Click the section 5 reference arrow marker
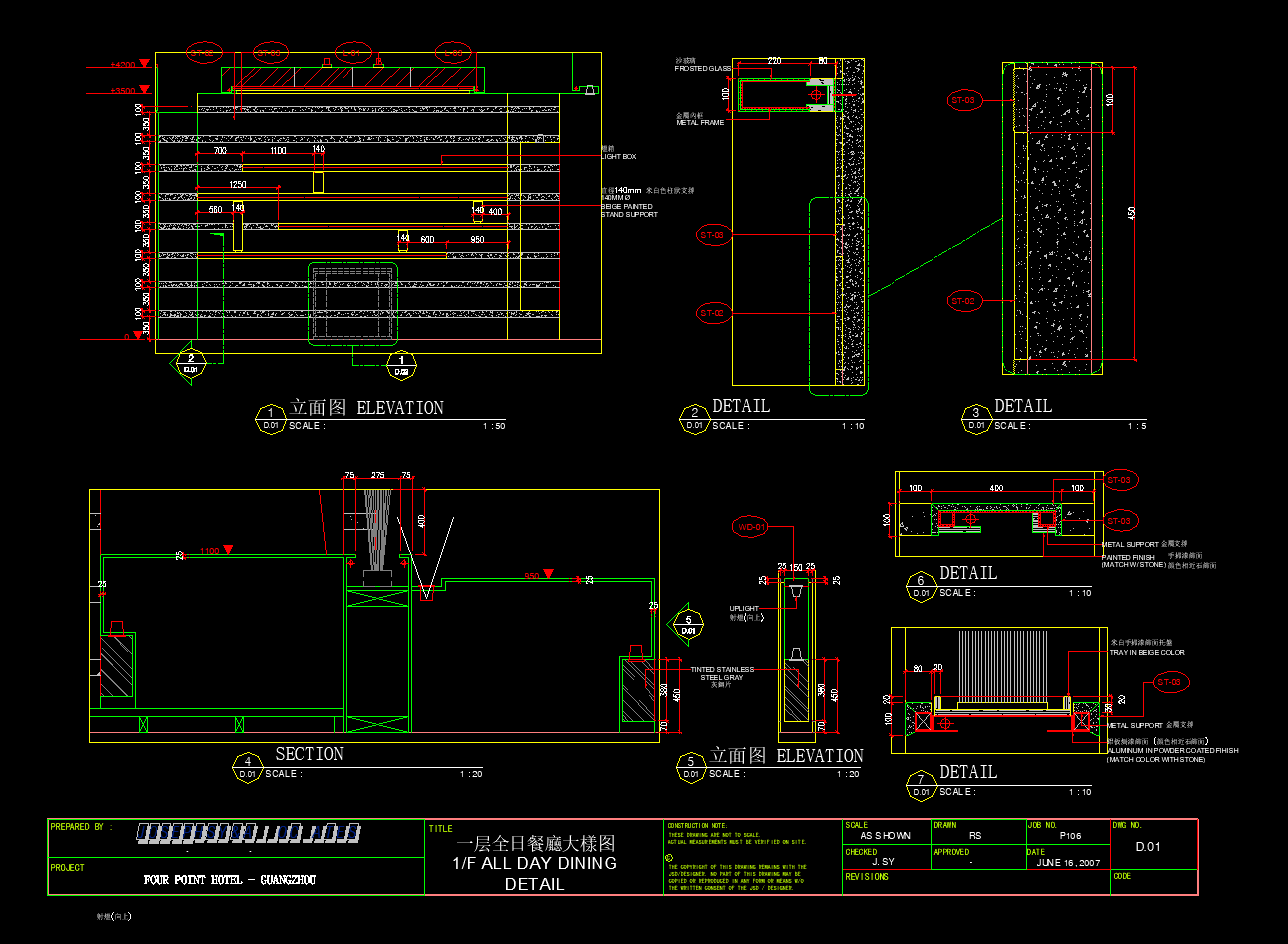The width and height of the screenshot is (1288, 944). [687, 625]
